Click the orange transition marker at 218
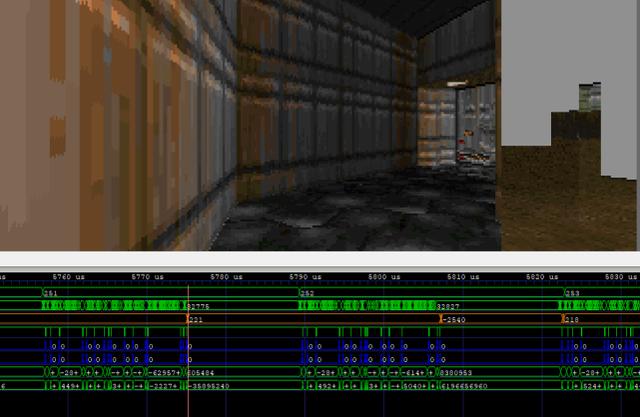Screen dimensions: 640x417 pyautogui.click(x=563, y=319)
